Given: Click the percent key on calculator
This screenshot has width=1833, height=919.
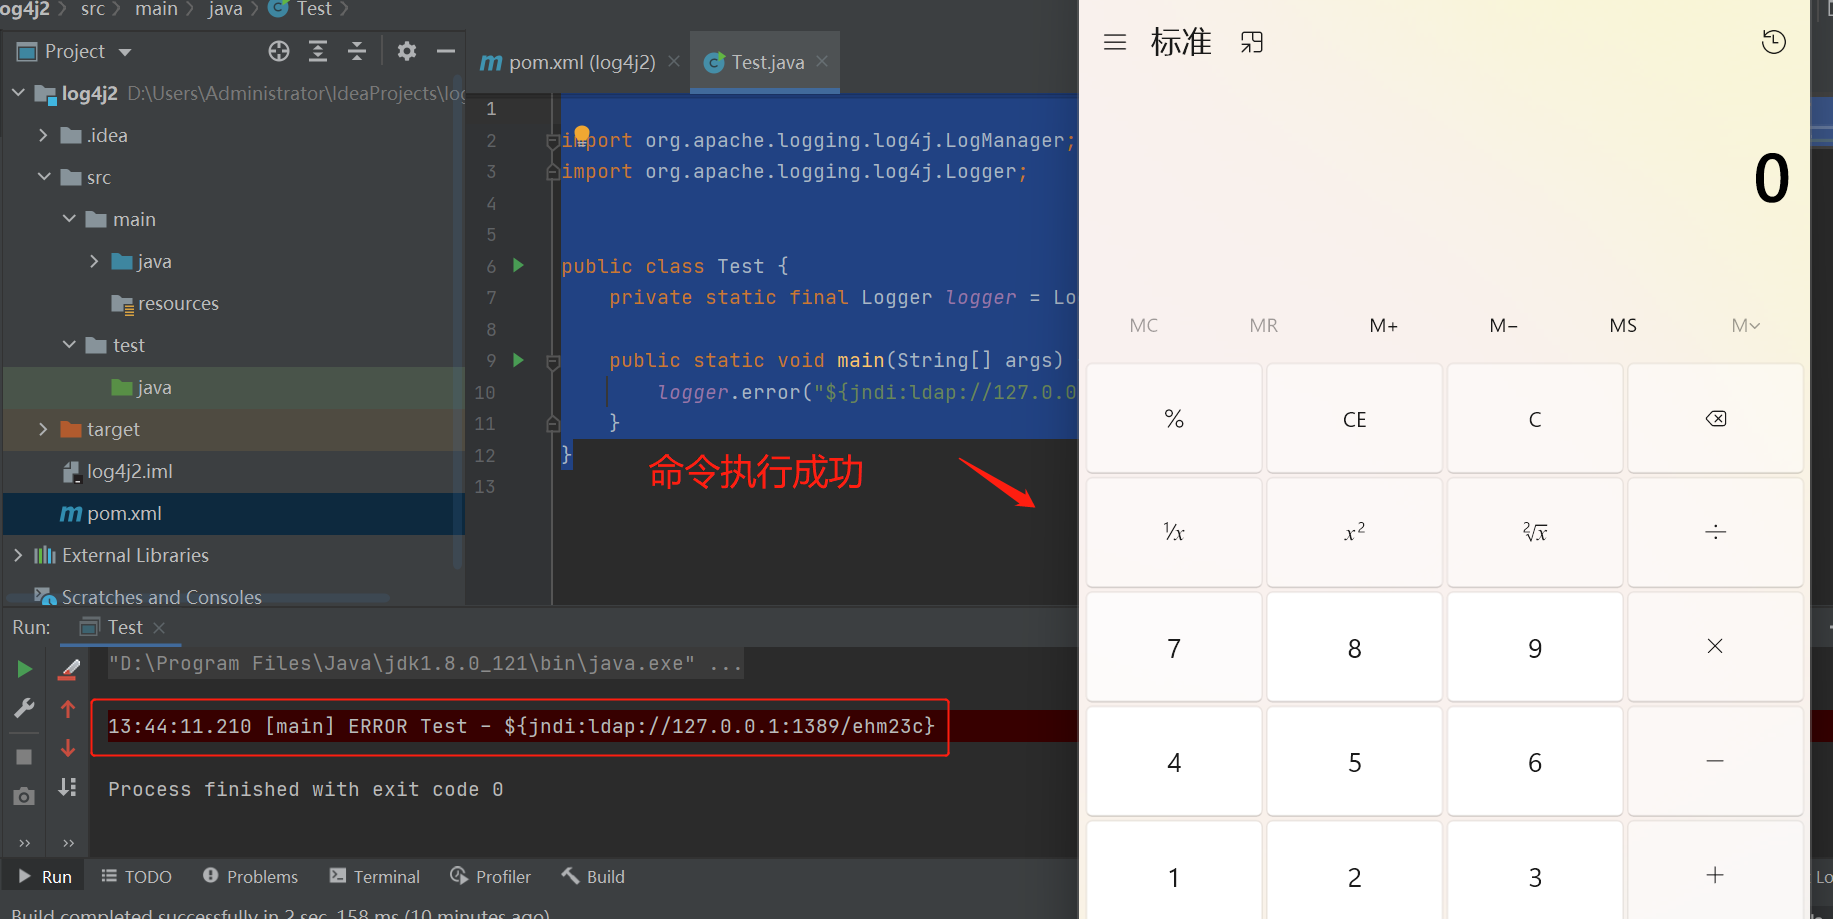Looking at the screenshot, I should click(x=1174, y=418).
